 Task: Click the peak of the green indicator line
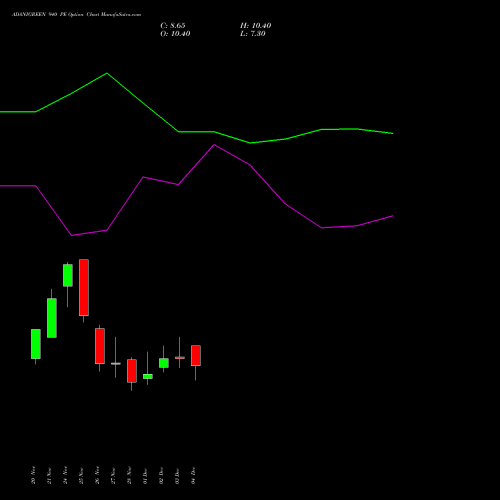107,73
